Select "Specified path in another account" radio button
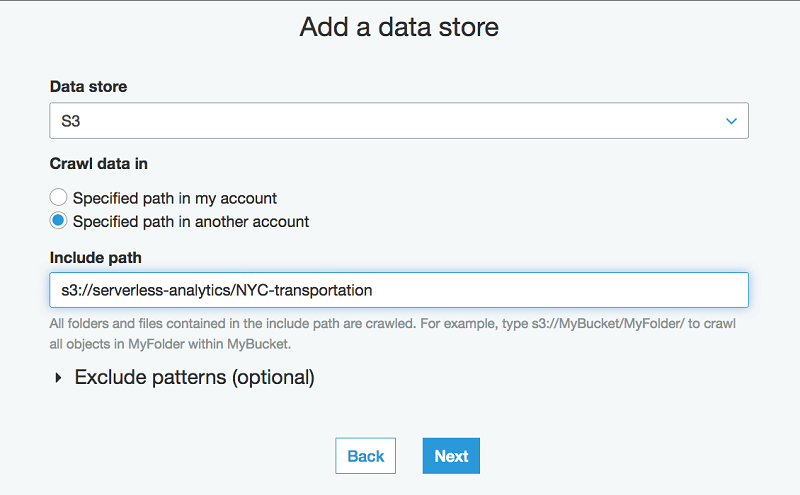 pos(59,221)
